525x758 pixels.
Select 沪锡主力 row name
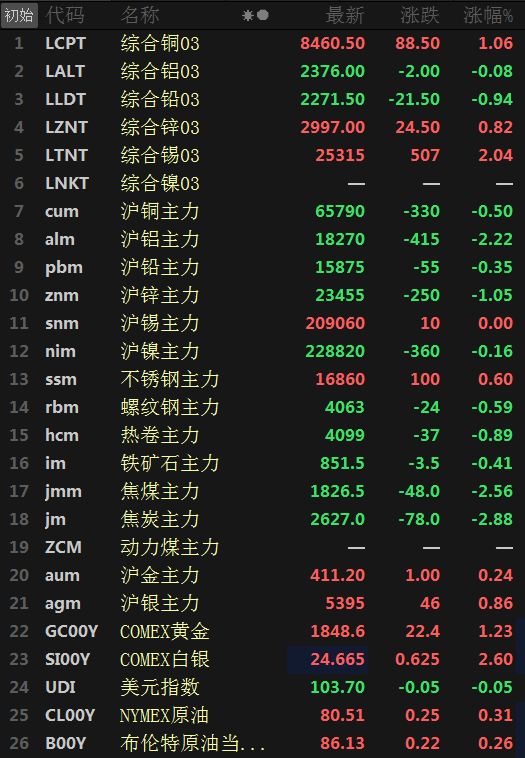(x=160, y=324)
